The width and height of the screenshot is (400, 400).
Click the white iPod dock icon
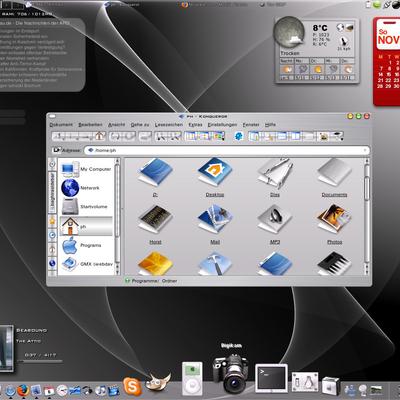[192, 379]
